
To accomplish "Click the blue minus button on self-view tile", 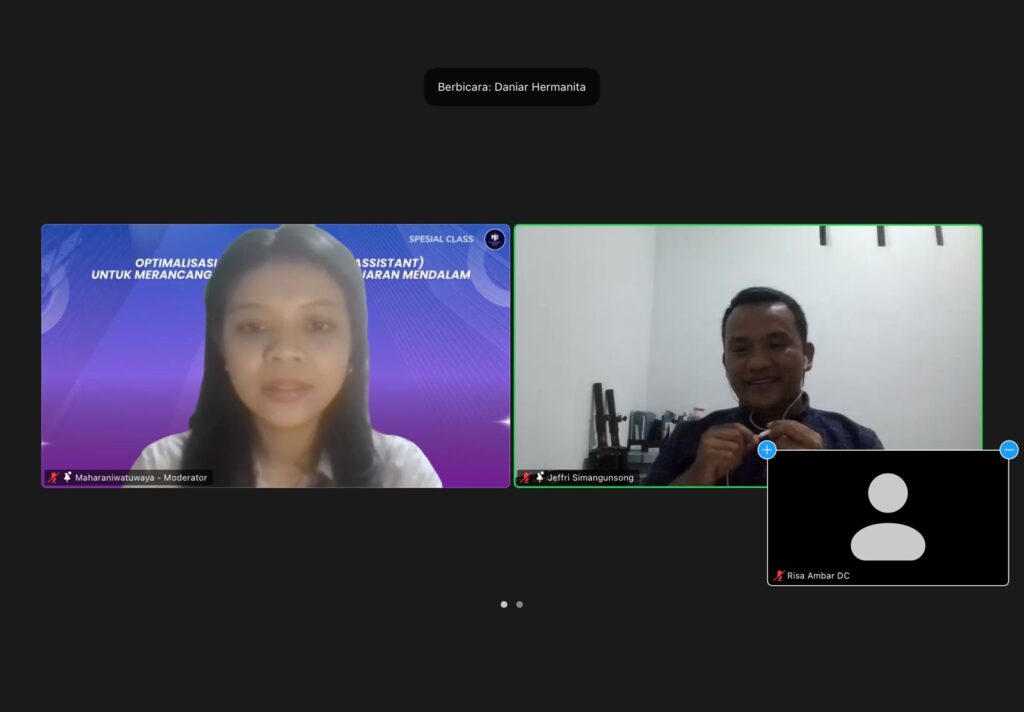I will pyautogui.click(x=1009, y=450).
